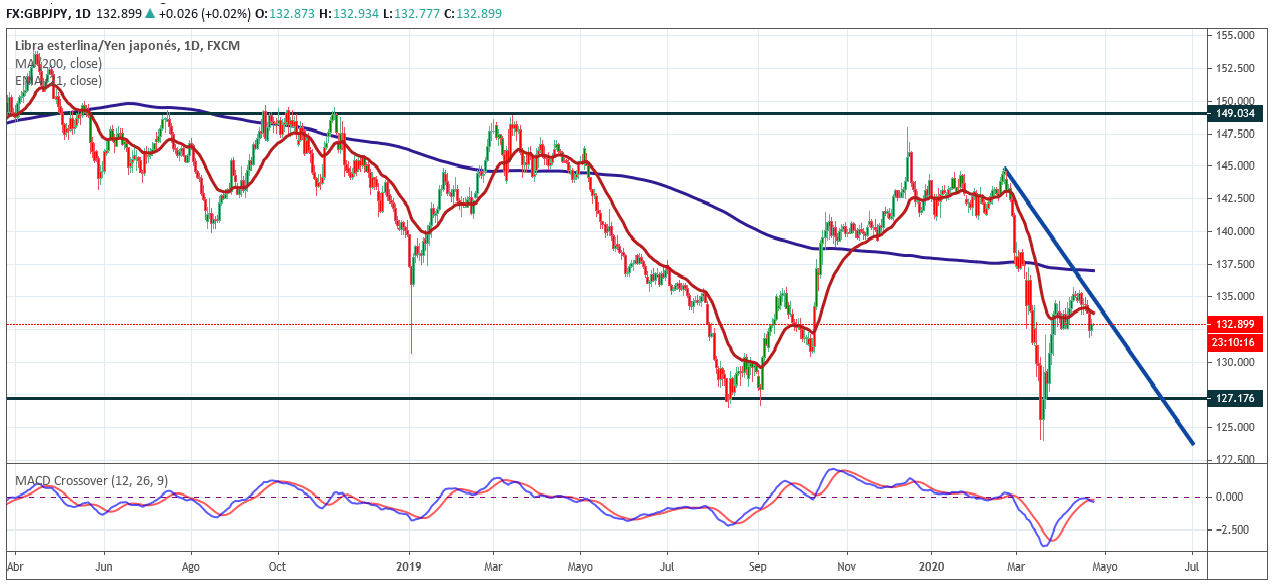Click the -2.500 MACD scale label
1274x585 pixels.
tap(1230, 529)
